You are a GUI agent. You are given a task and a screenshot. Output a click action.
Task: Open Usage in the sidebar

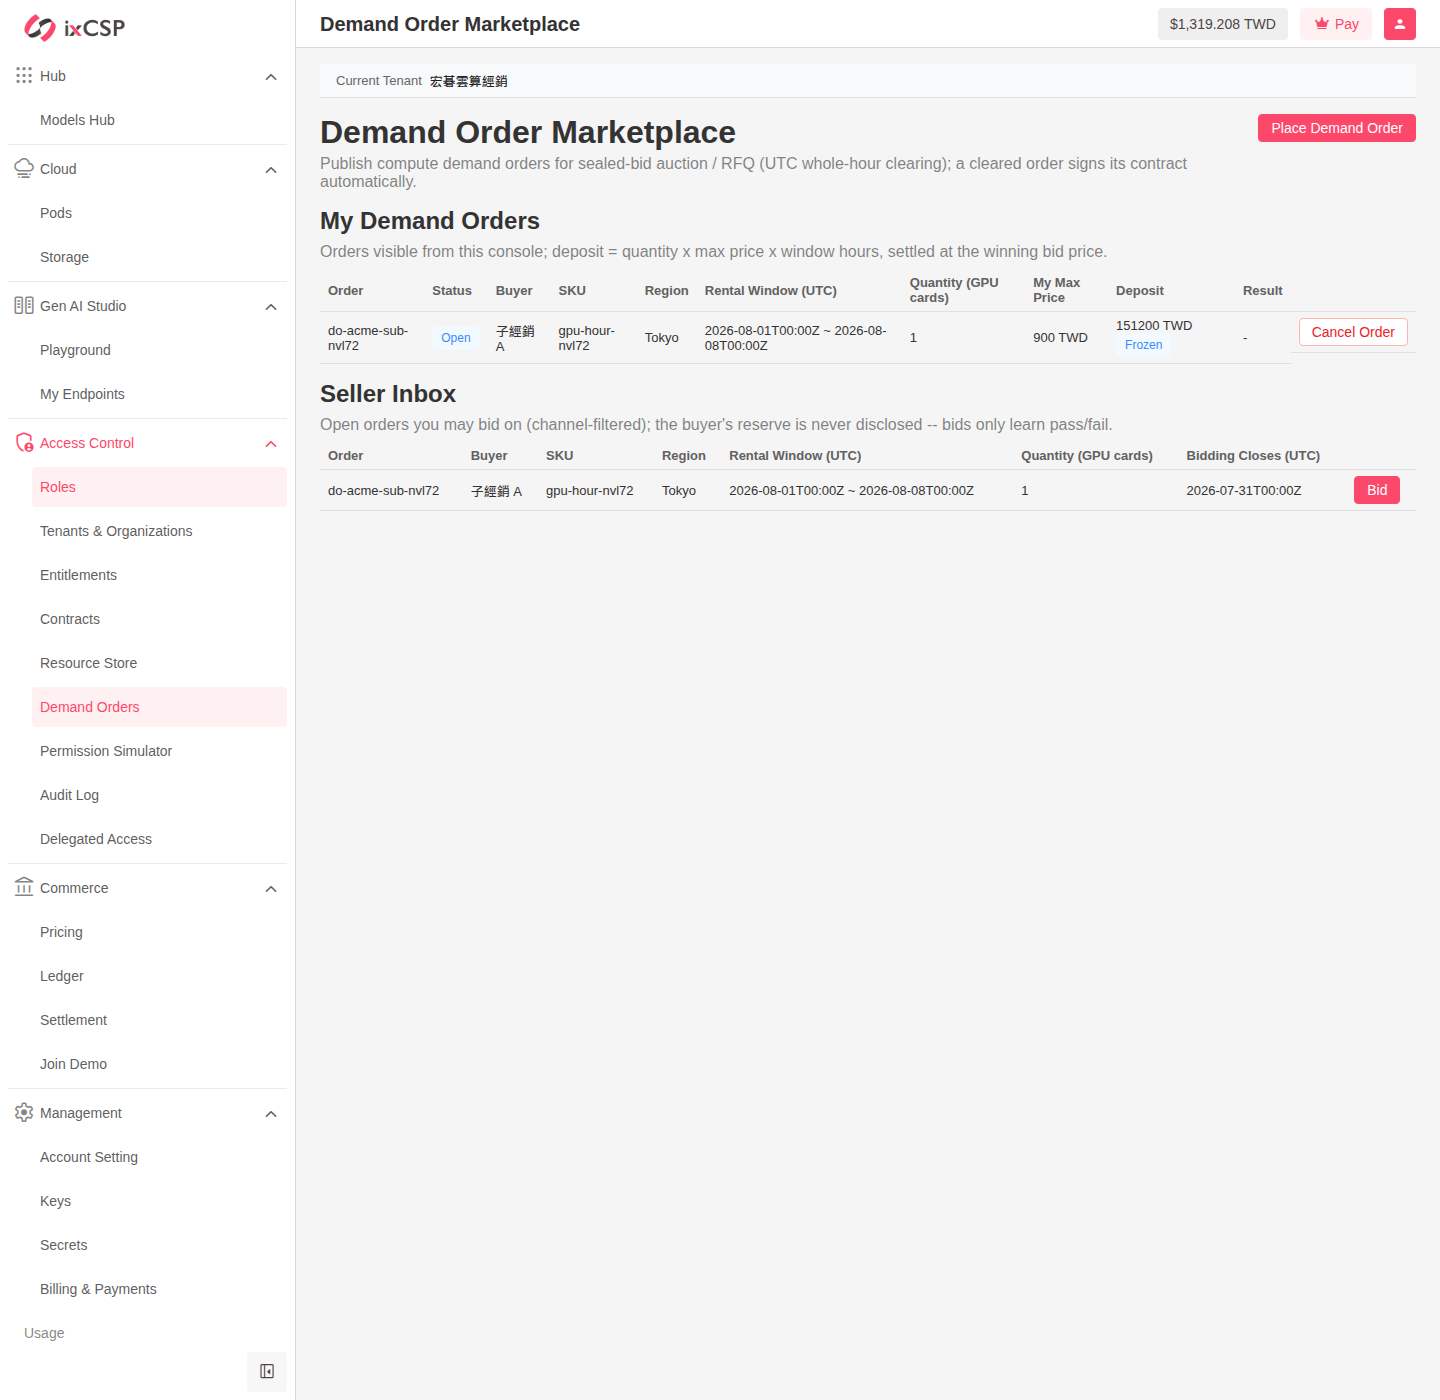click(x=44, y=1333)
